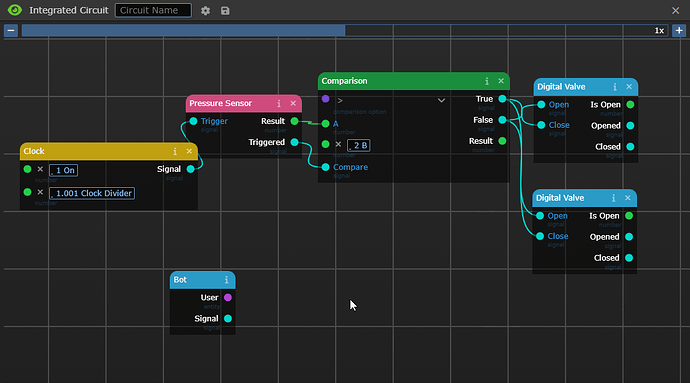This screenshot has height=383, width=690.
Task: Edit the '1.001 Clock Divider' value field
Action: pyautogui.click(x=92, y=193)
